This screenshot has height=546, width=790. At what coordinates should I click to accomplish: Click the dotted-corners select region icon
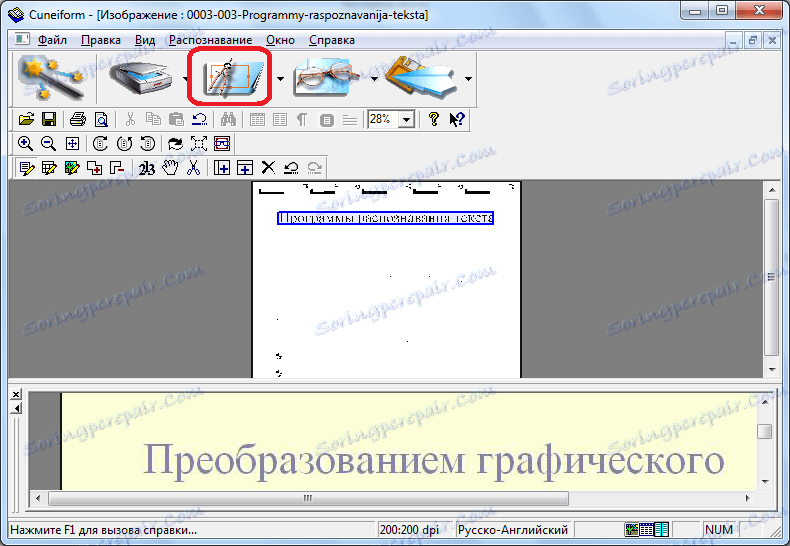click(x=199, y=144)
